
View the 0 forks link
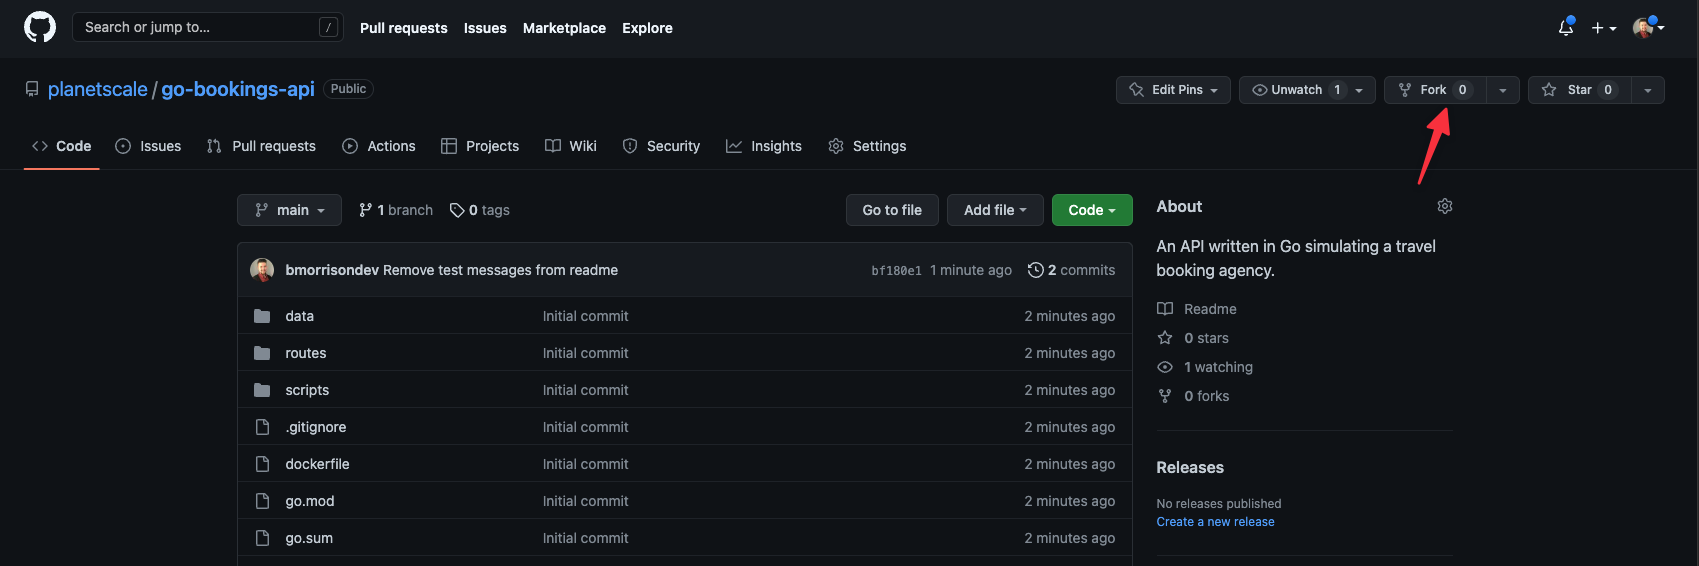tap(1193, 396)
